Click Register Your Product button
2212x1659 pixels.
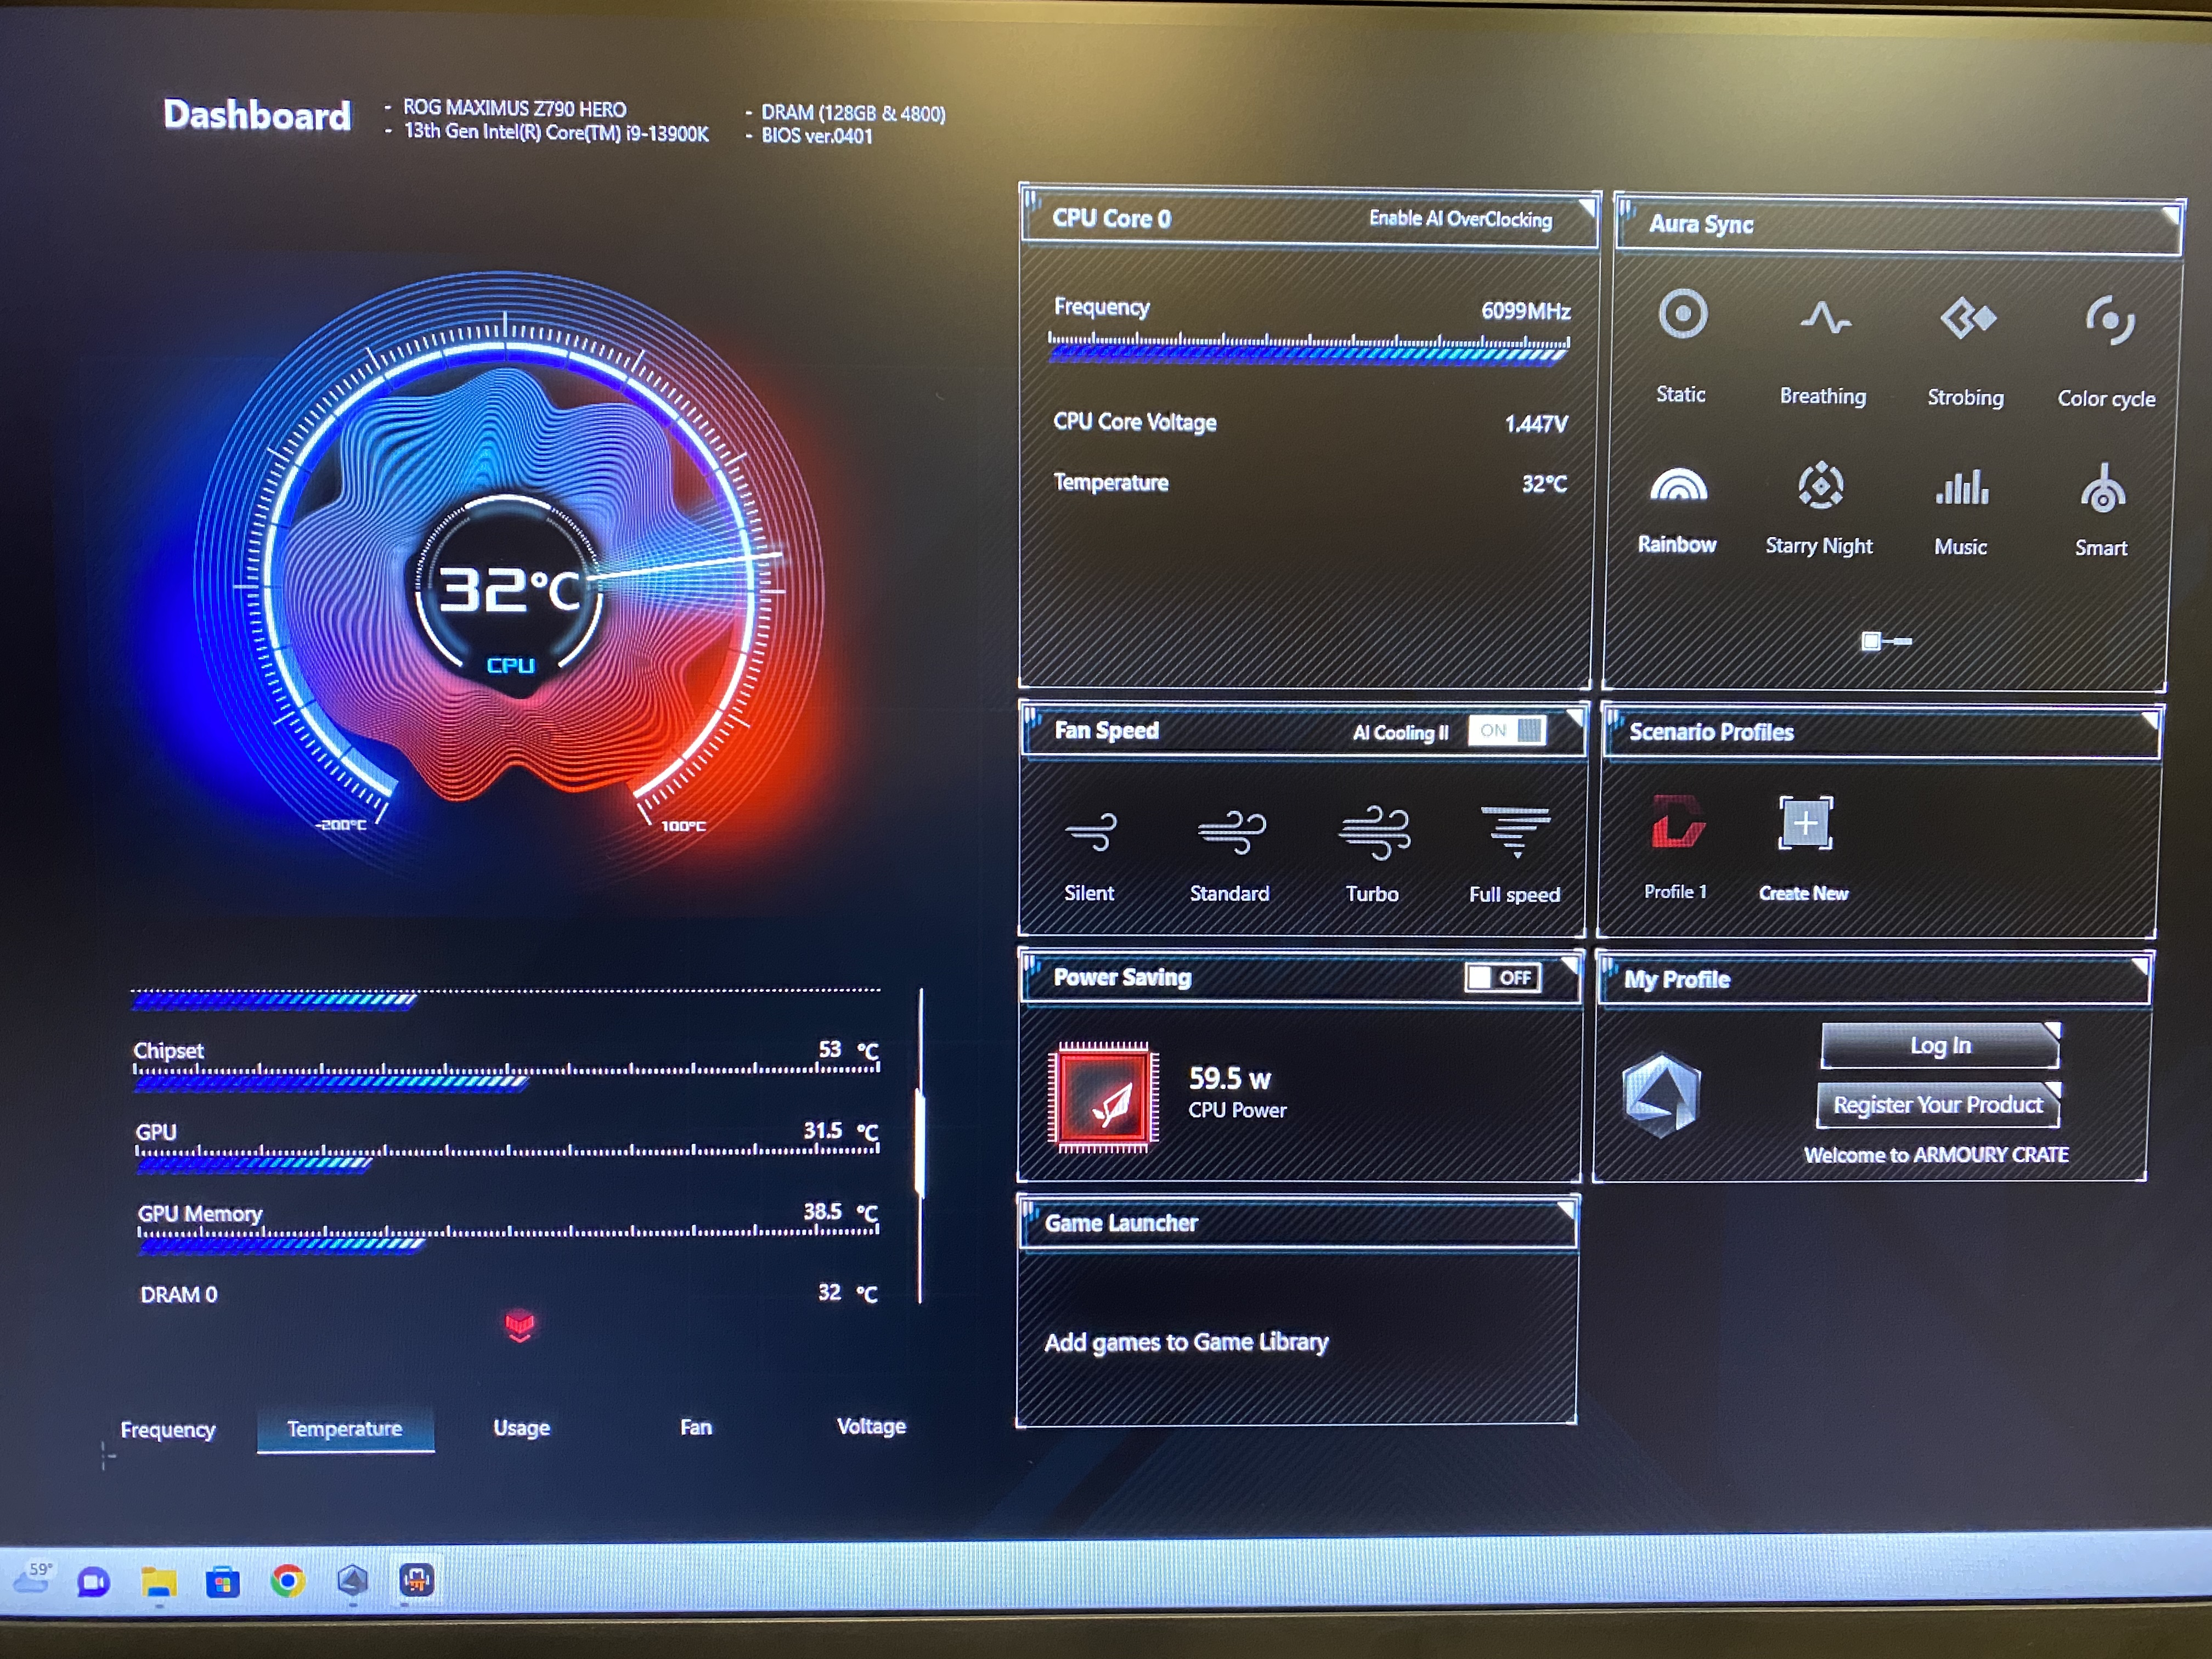[x=1937, y=1104]
